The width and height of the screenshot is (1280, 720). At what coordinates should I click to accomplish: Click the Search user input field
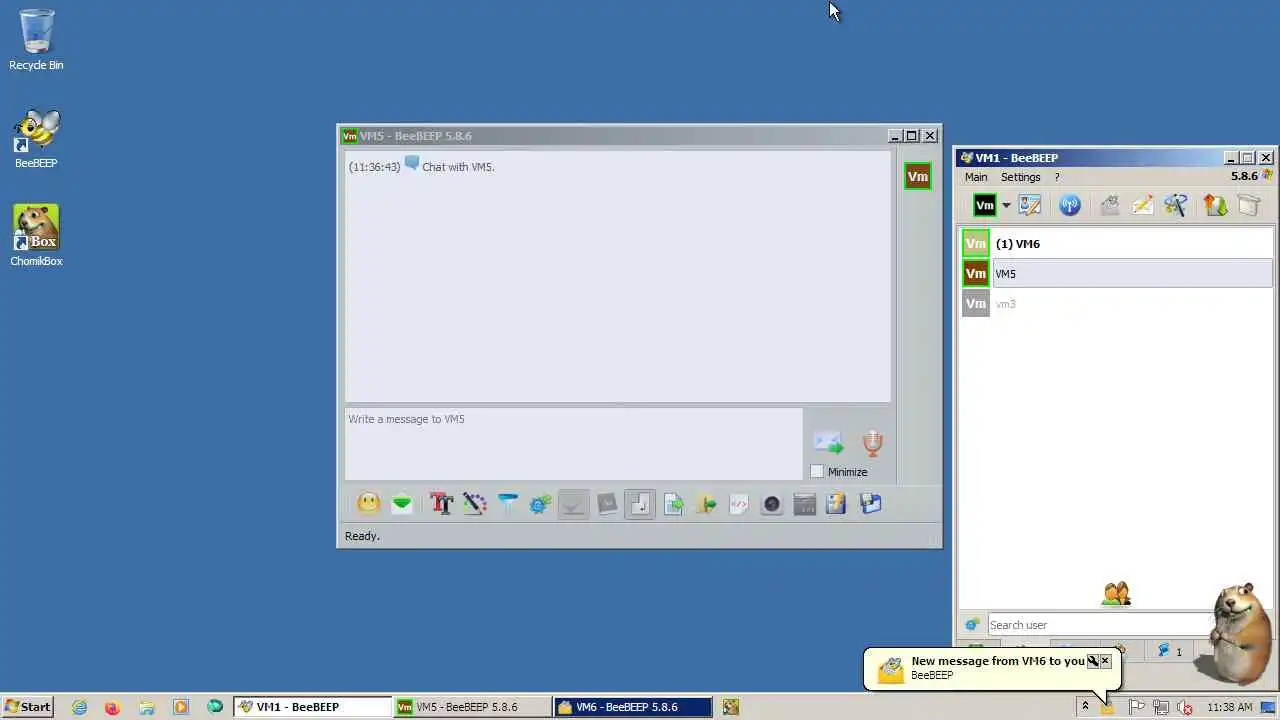pyautogui.click(x=1100, y=625)
